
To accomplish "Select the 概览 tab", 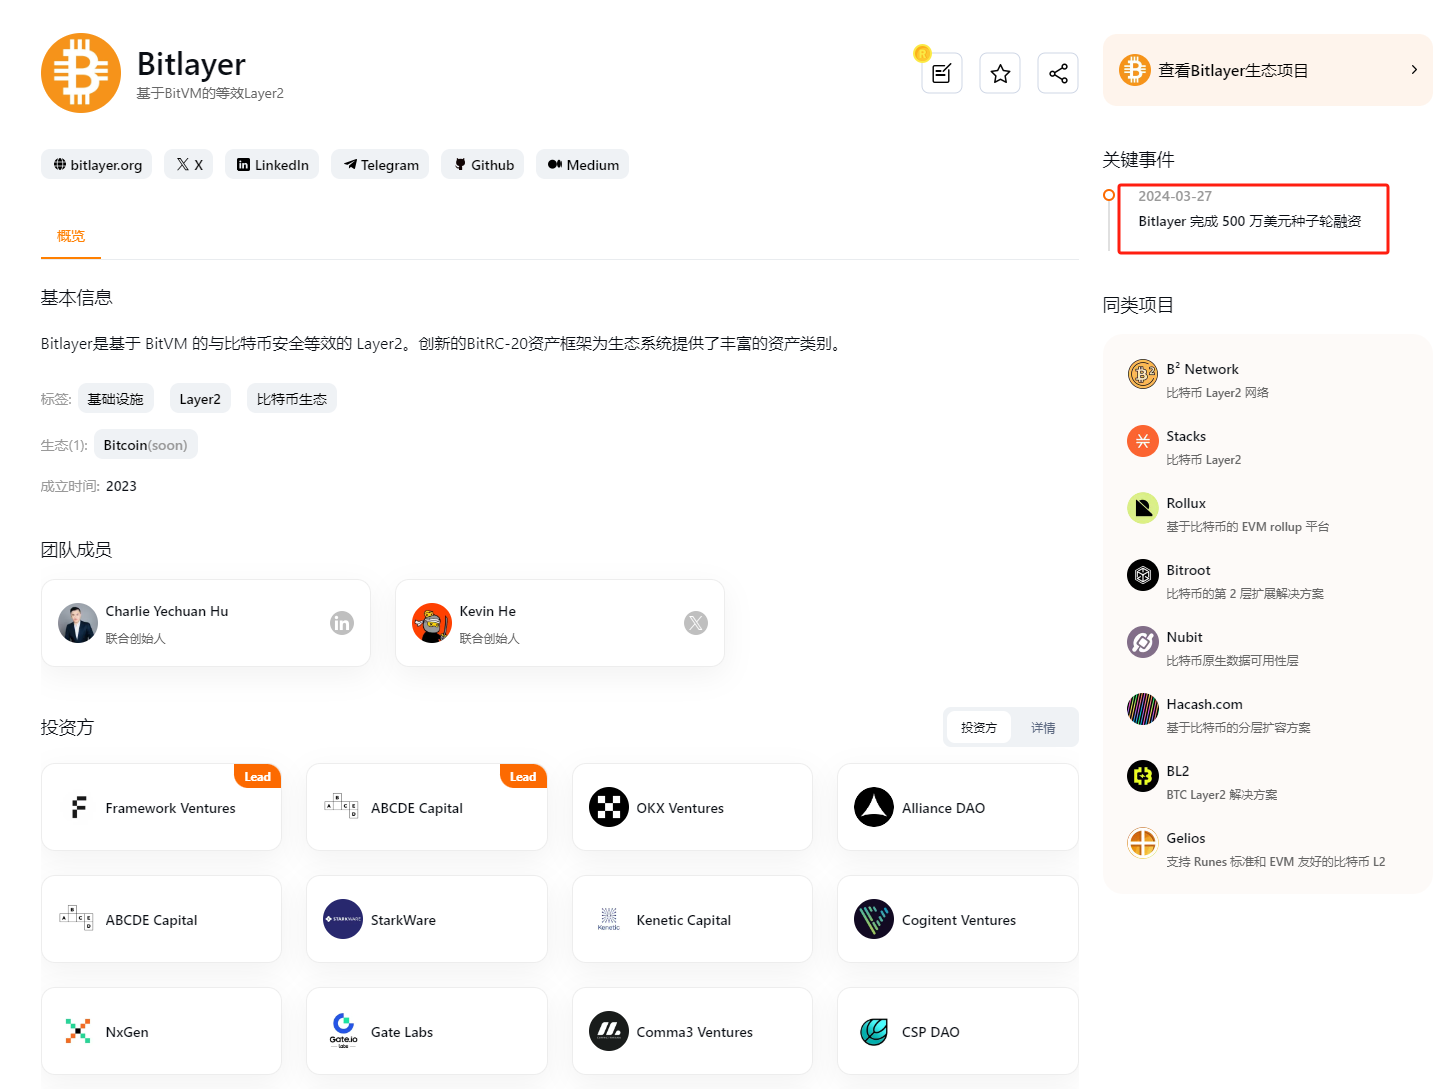I will [71, 236].
